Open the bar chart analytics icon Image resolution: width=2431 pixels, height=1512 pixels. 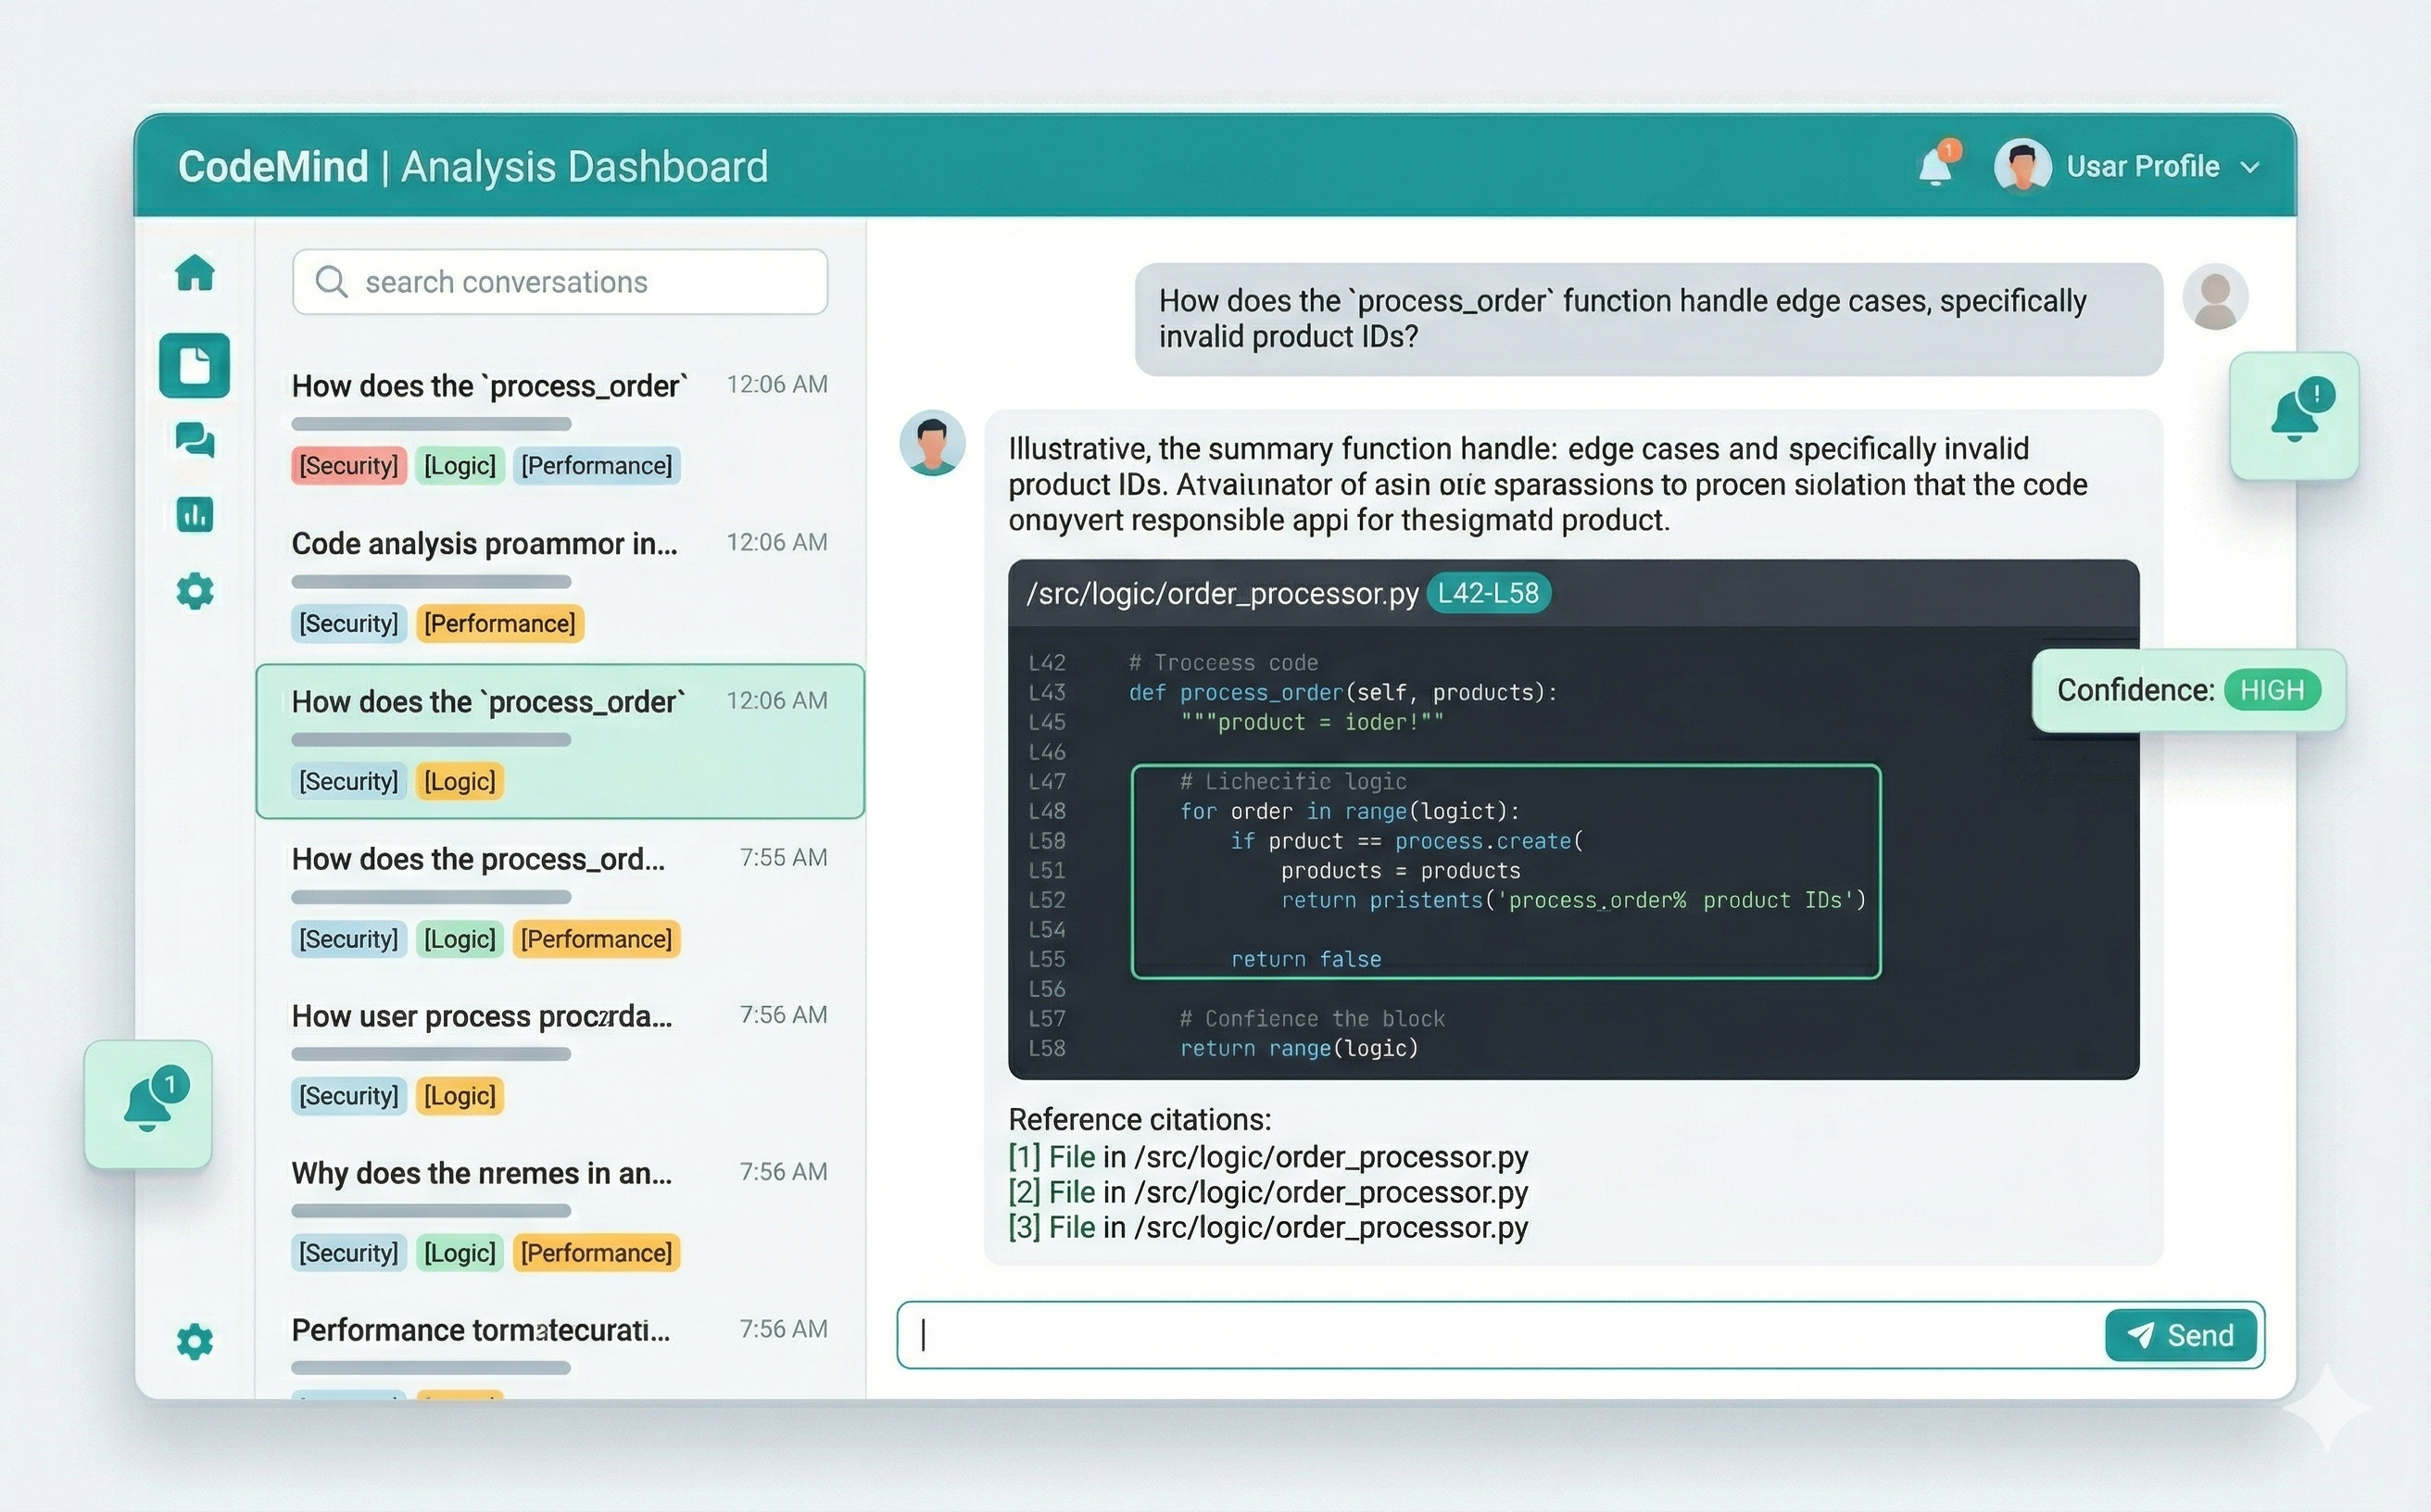click(x=195, y=514)
